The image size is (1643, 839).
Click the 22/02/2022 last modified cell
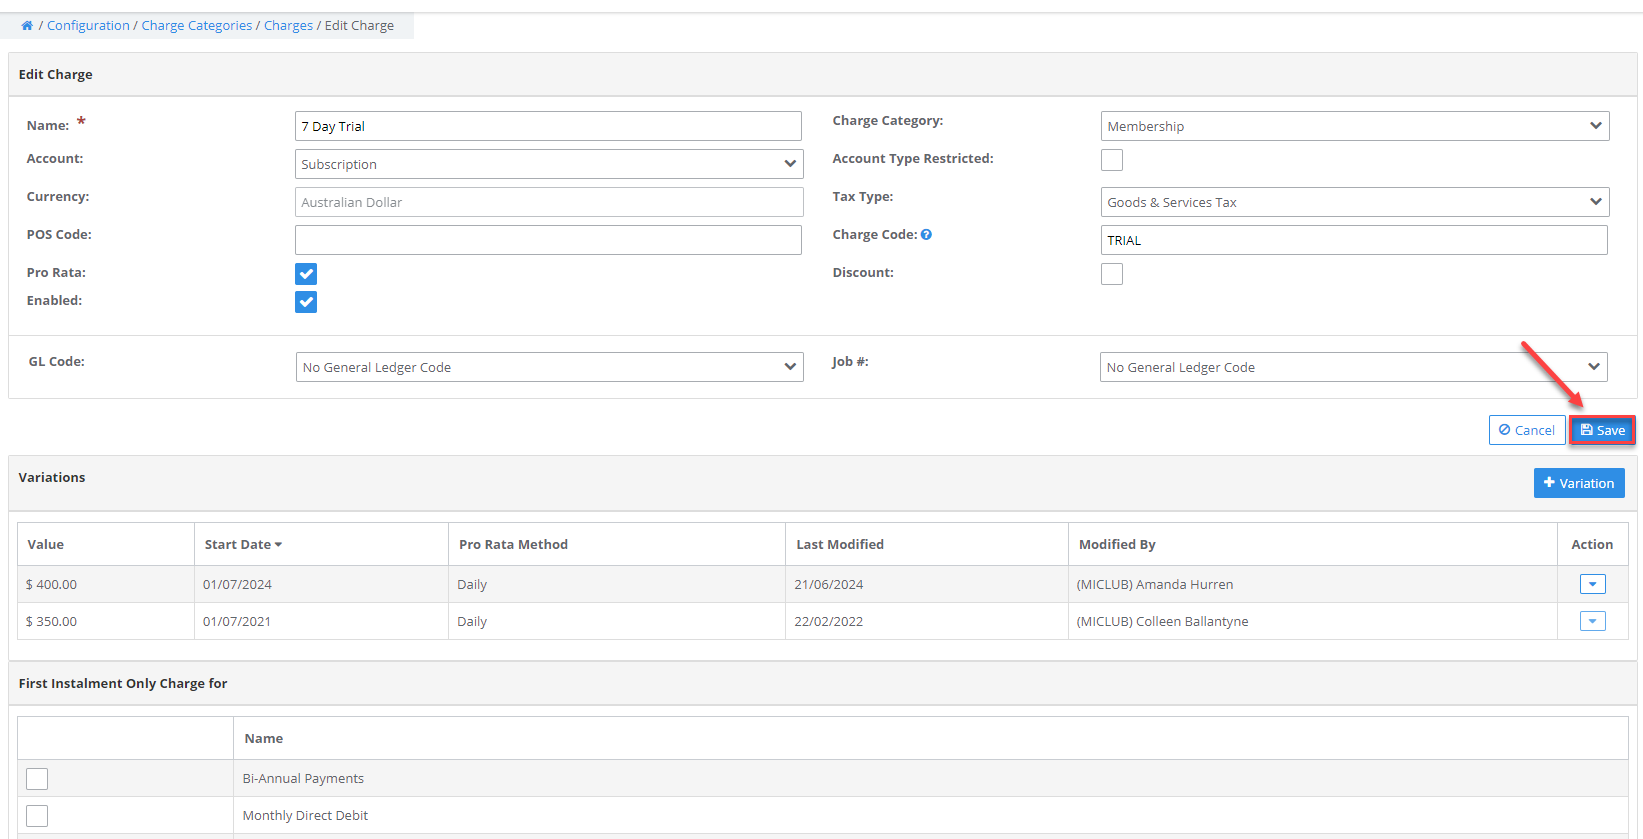coord(926,621)
